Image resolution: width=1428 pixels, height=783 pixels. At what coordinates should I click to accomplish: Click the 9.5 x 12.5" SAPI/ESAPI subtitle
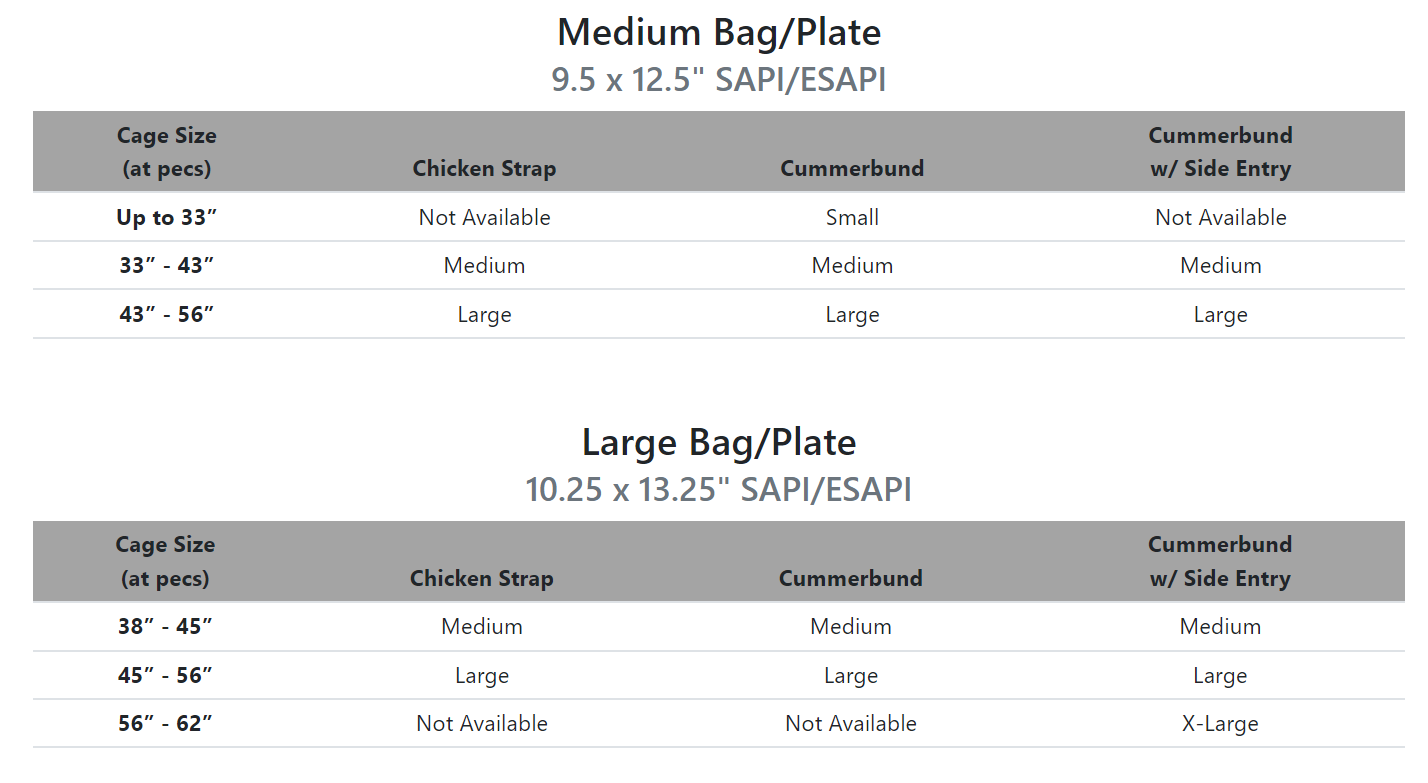718,80
